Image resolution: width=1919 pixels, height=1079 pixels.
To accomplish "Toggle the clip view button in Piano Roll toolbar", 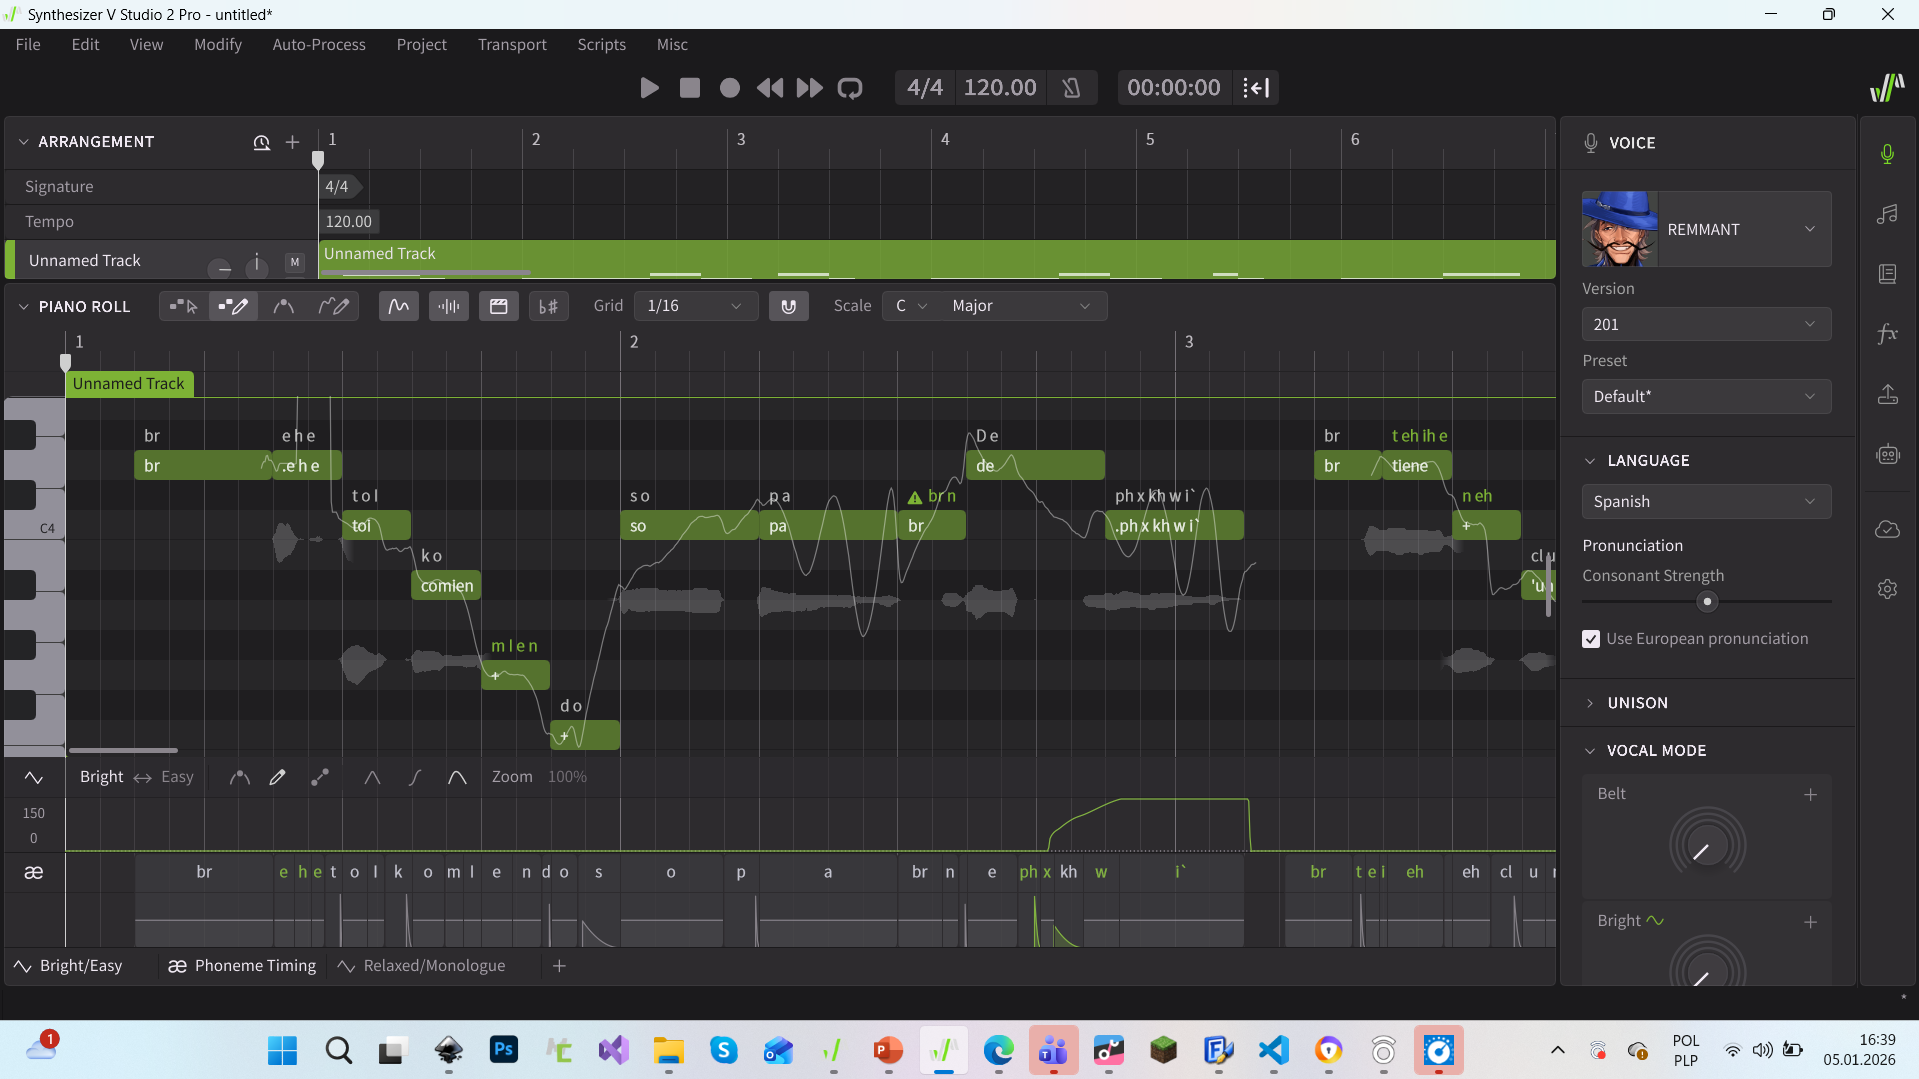I will (x=499, y=306).
